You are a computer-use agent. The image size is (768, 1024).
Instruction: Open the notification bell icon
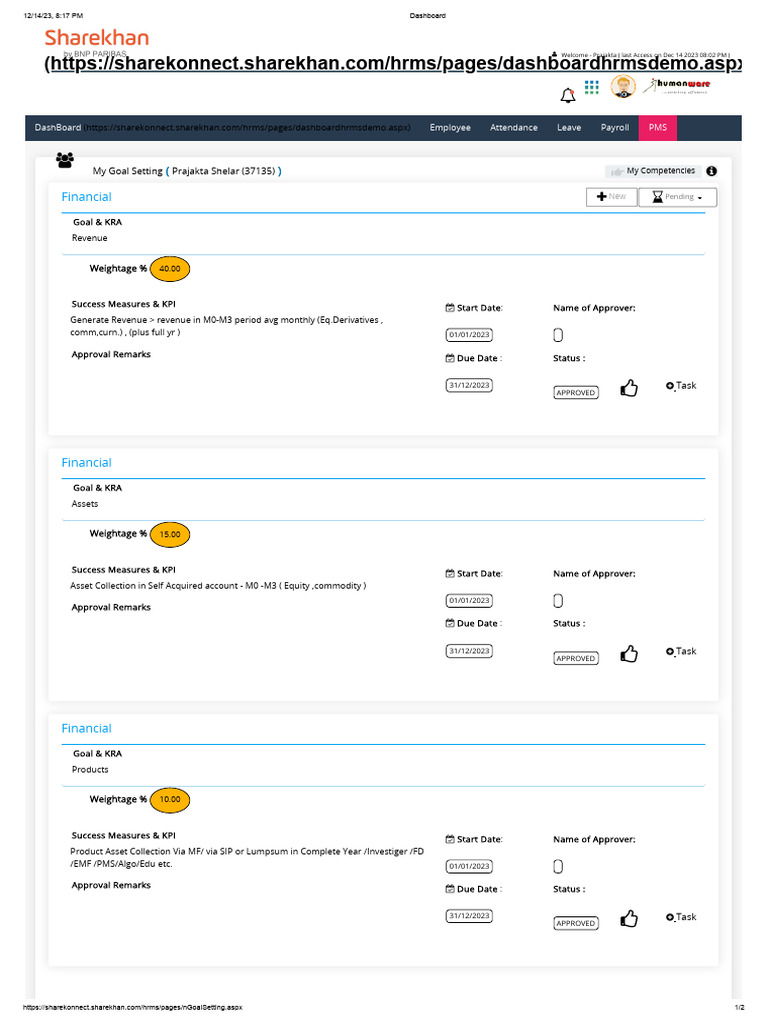pos(568,95)
